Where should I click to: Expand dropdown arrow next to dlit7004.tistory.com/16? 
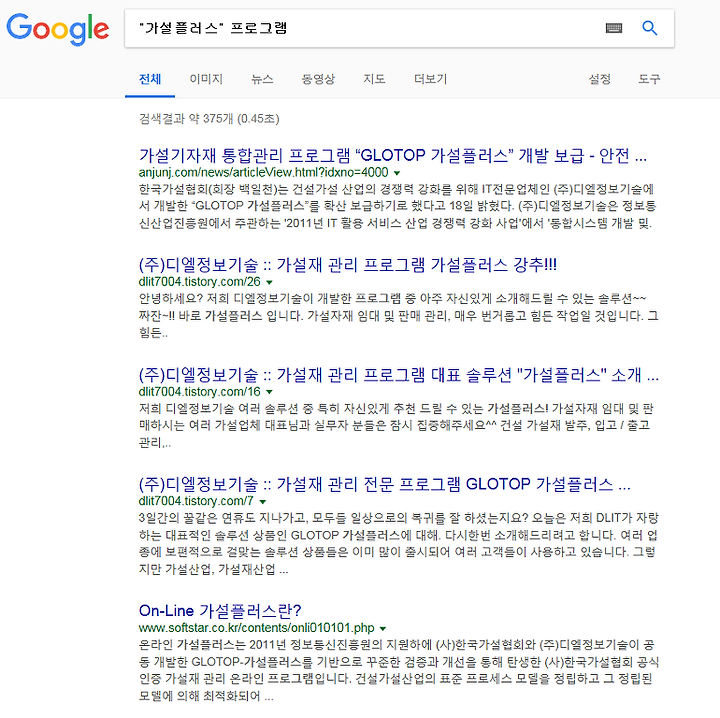coord(269,392)
